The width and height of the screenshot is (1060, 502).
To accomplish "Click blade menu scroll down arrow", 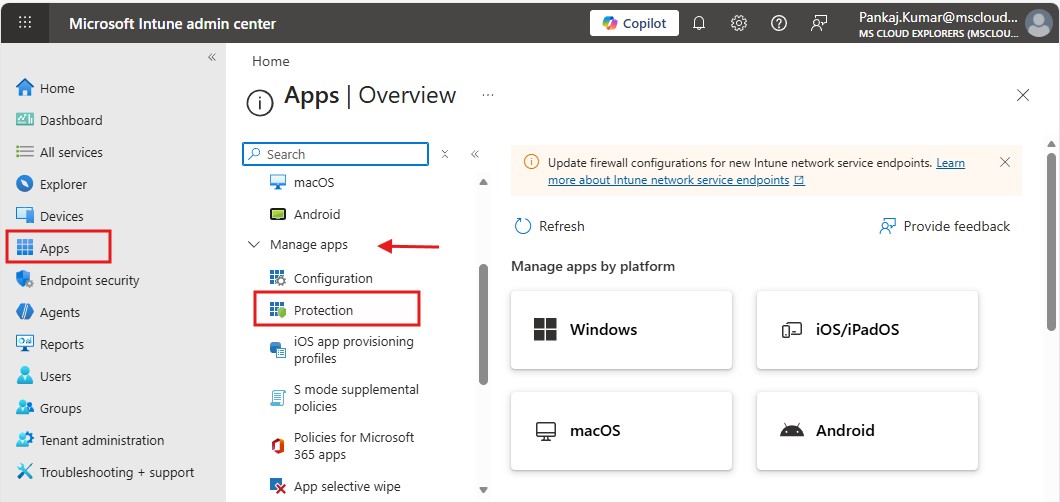I will click(x=483, y=490).
